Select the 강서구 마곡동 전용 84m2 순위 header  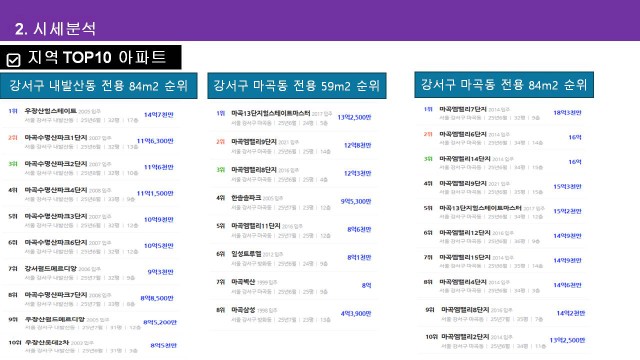[x=504, y=85]
